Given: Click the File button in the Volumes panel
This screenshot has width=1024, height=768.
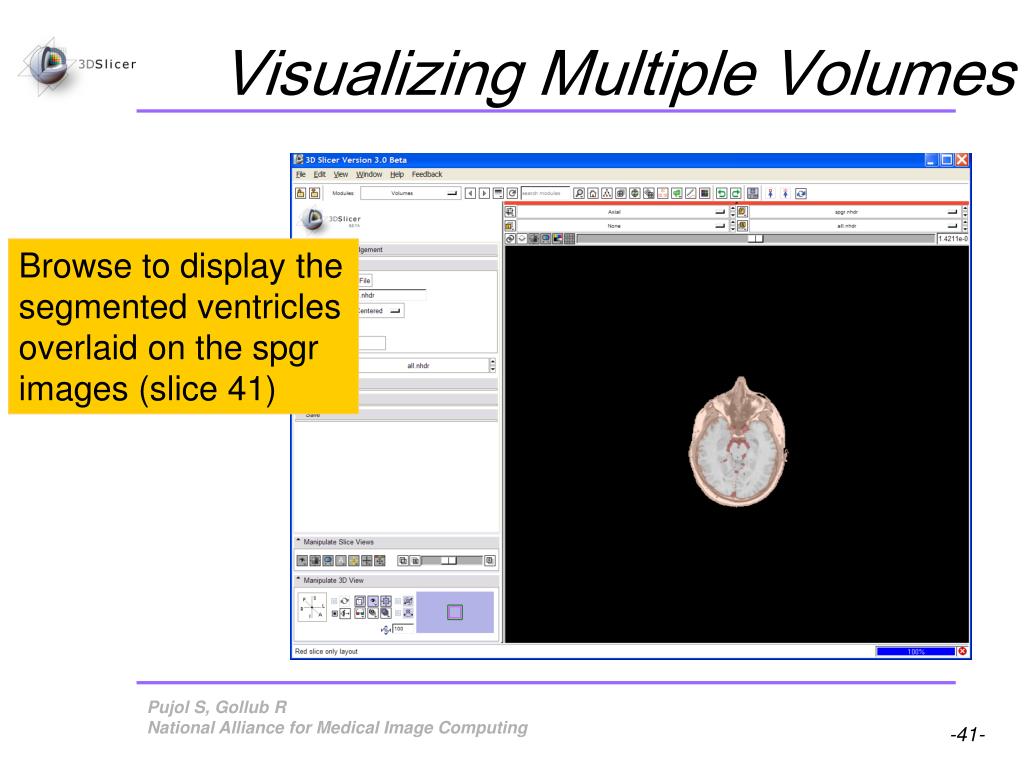Looking at the screenshot, I should point(364,281).
